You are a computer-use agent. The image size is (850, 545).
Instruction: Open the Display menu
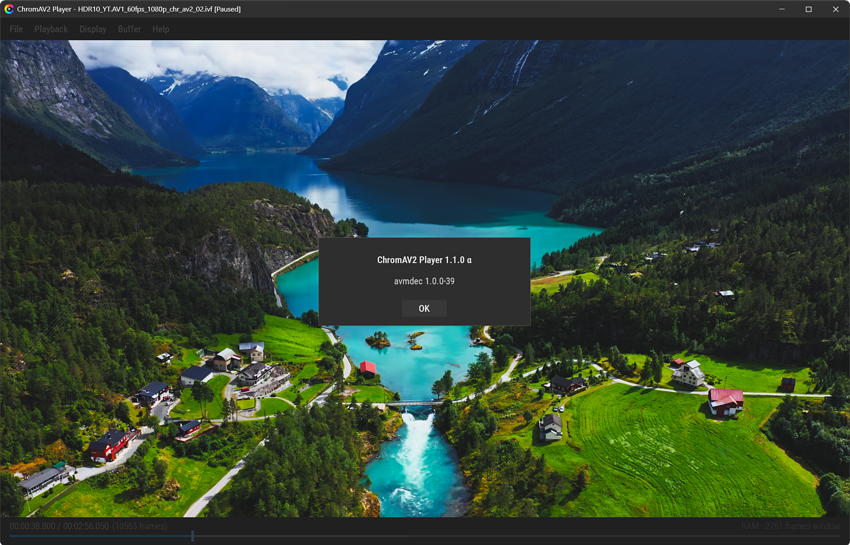(93, 29)
